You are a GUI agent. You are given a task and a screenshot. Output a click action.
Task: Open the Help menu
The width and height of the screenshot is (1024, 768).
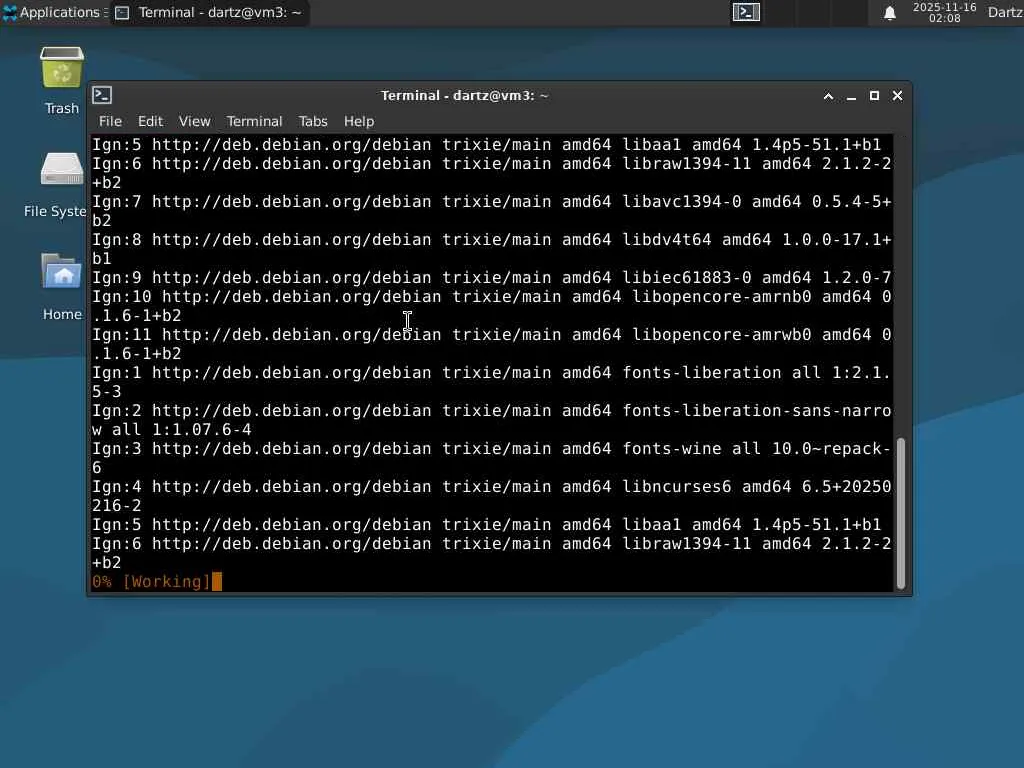tap(359, 121)
